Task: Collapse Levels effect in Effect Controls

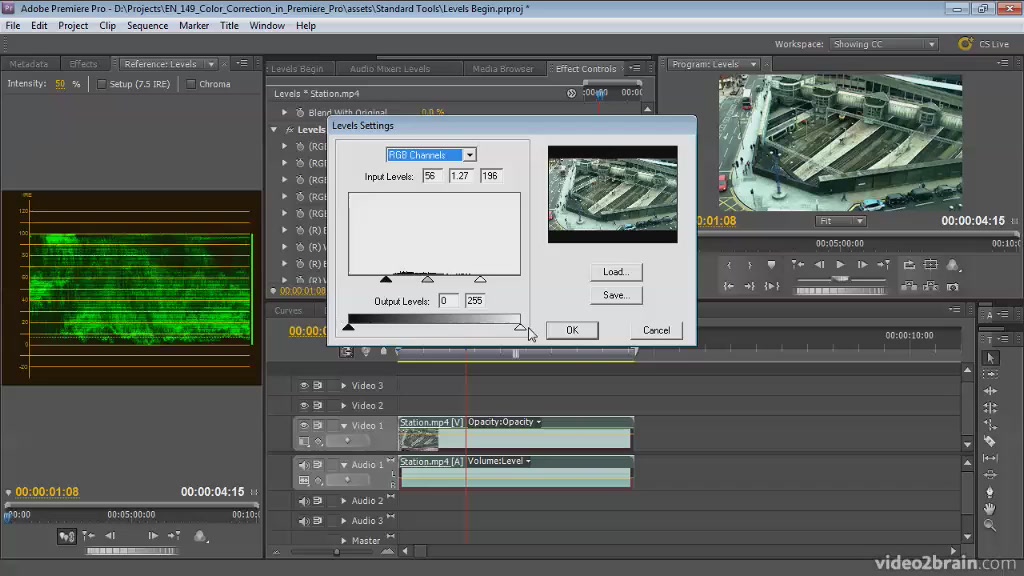Action: [x=274, y=130]
